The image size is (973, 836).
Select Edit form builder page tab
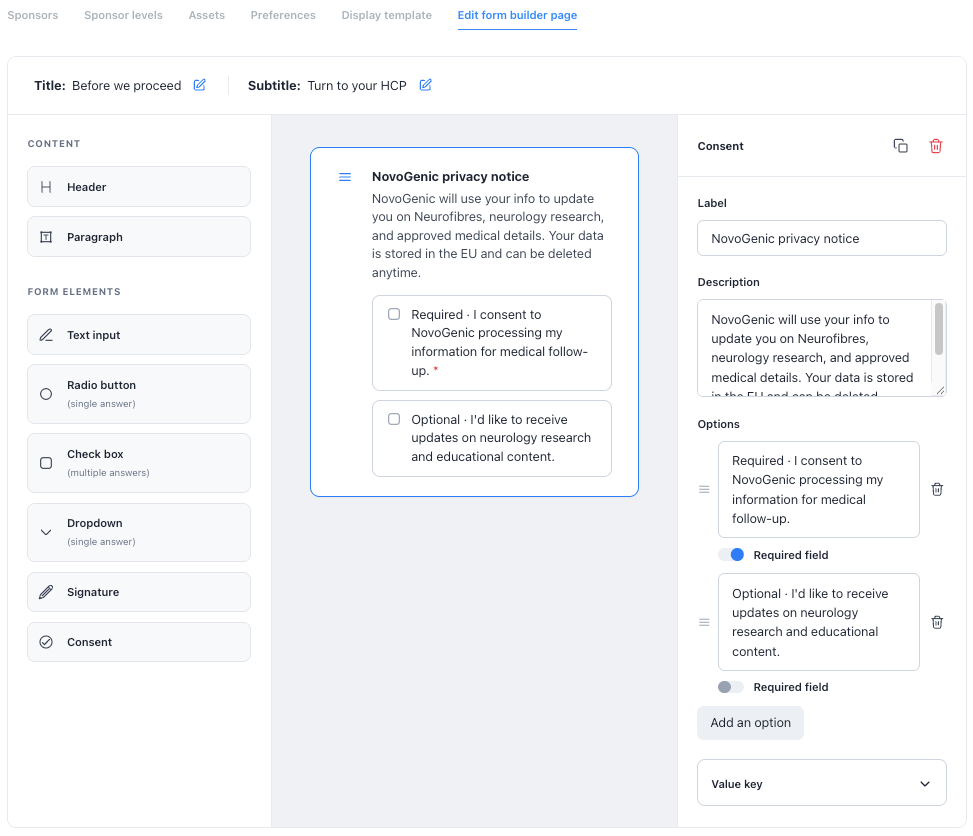[x=518, y=15]
